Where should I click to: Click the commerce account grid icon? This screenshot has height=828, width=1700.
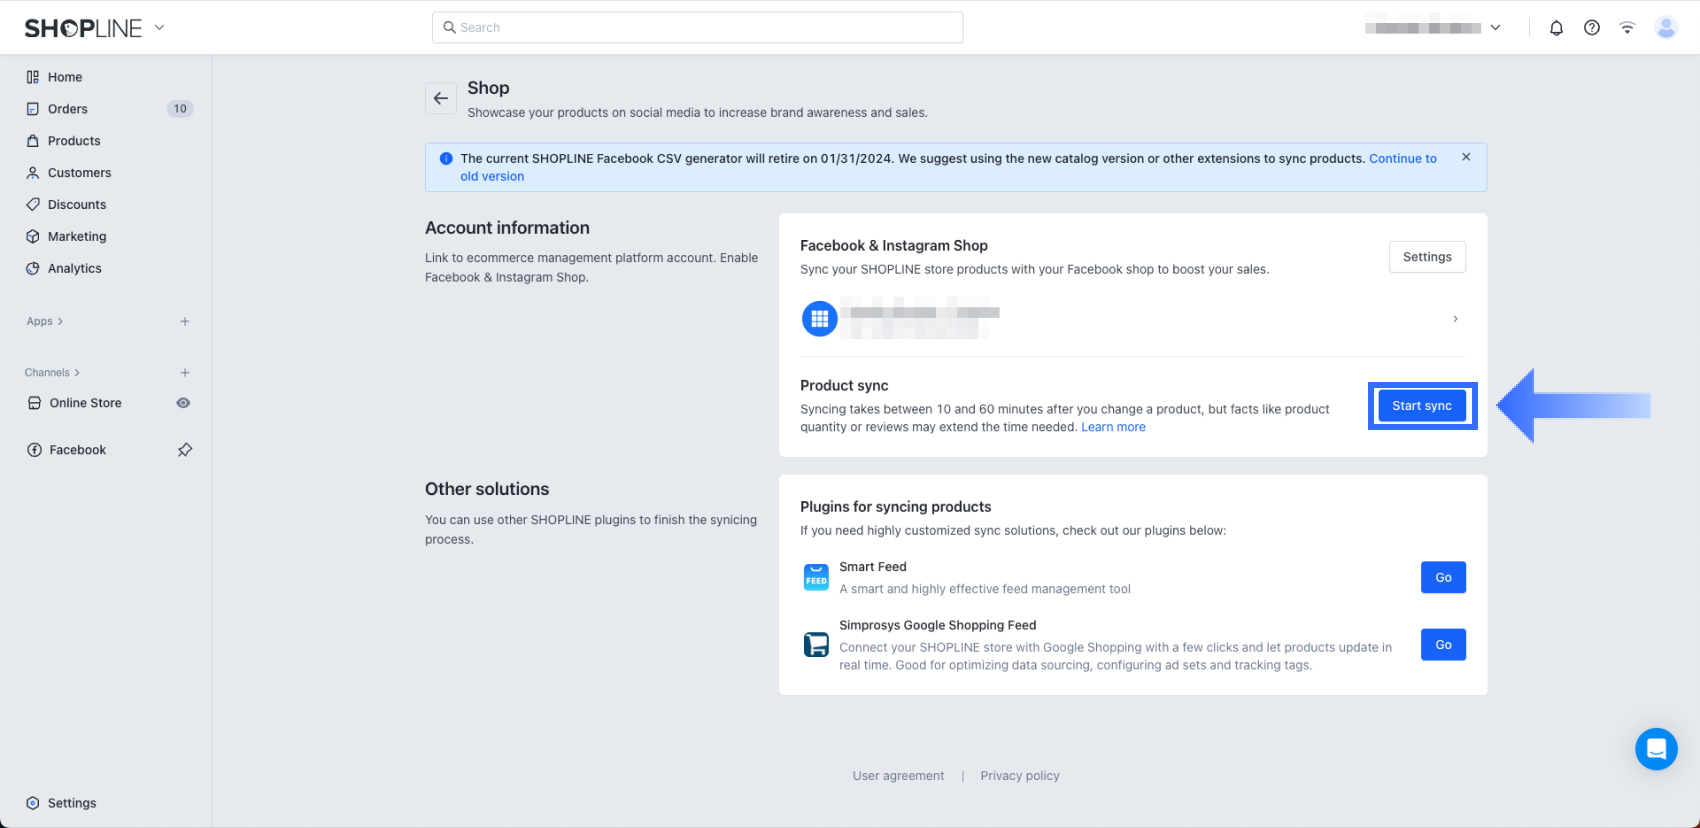tap(820, 319)
